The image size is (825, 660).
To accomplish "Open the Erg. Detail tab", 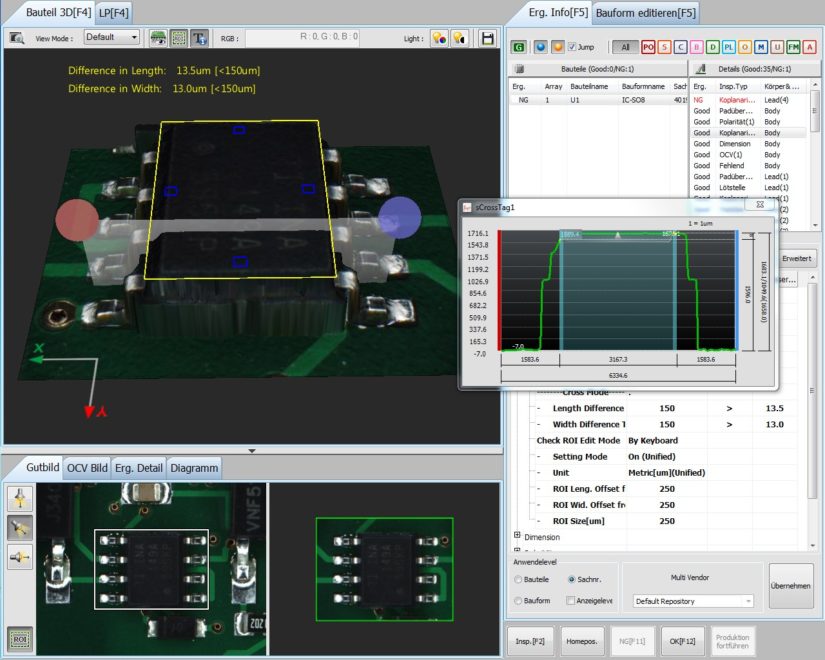I will pyautogui.click(x=139, y=468).
